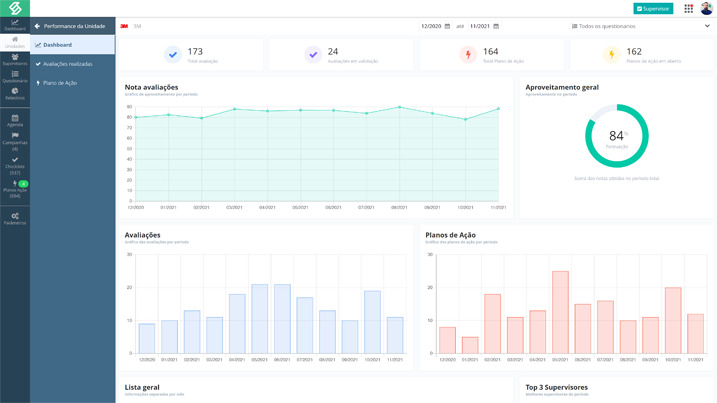Click the green app logo

coord(15,8)
